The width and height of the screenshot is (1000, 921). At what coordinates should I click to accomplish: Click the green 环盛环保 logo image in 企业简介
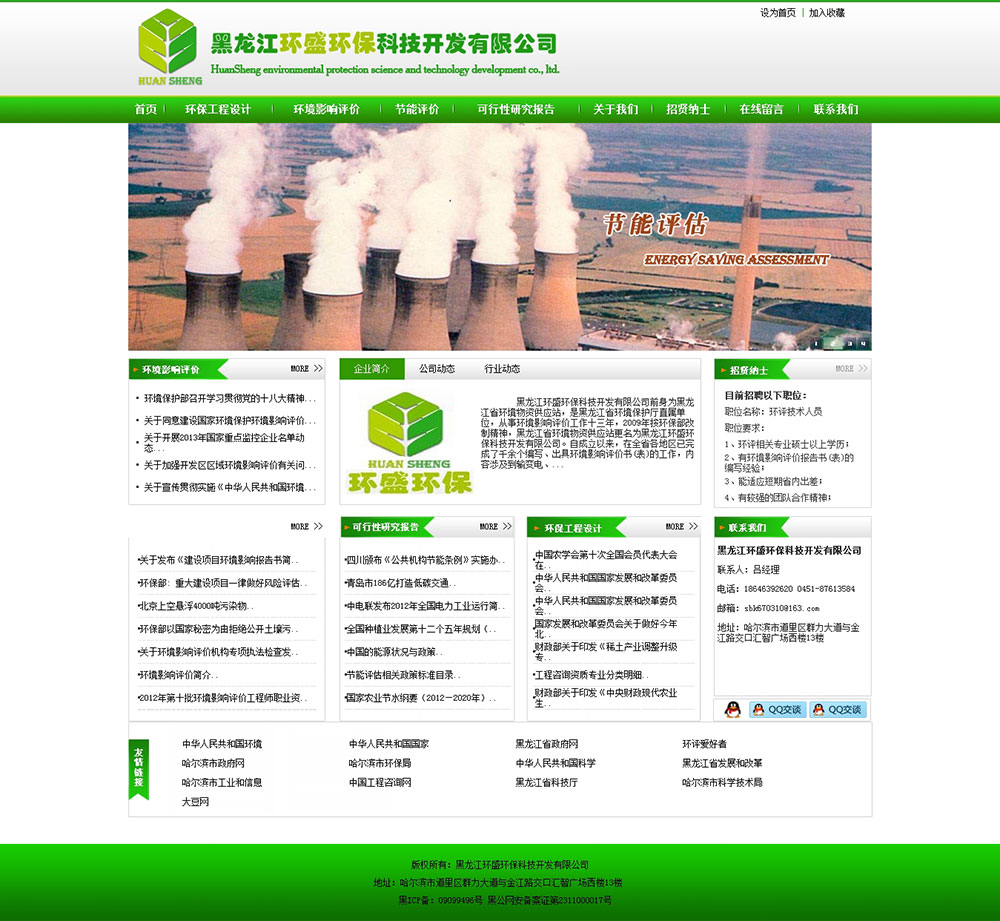[410, 444]
